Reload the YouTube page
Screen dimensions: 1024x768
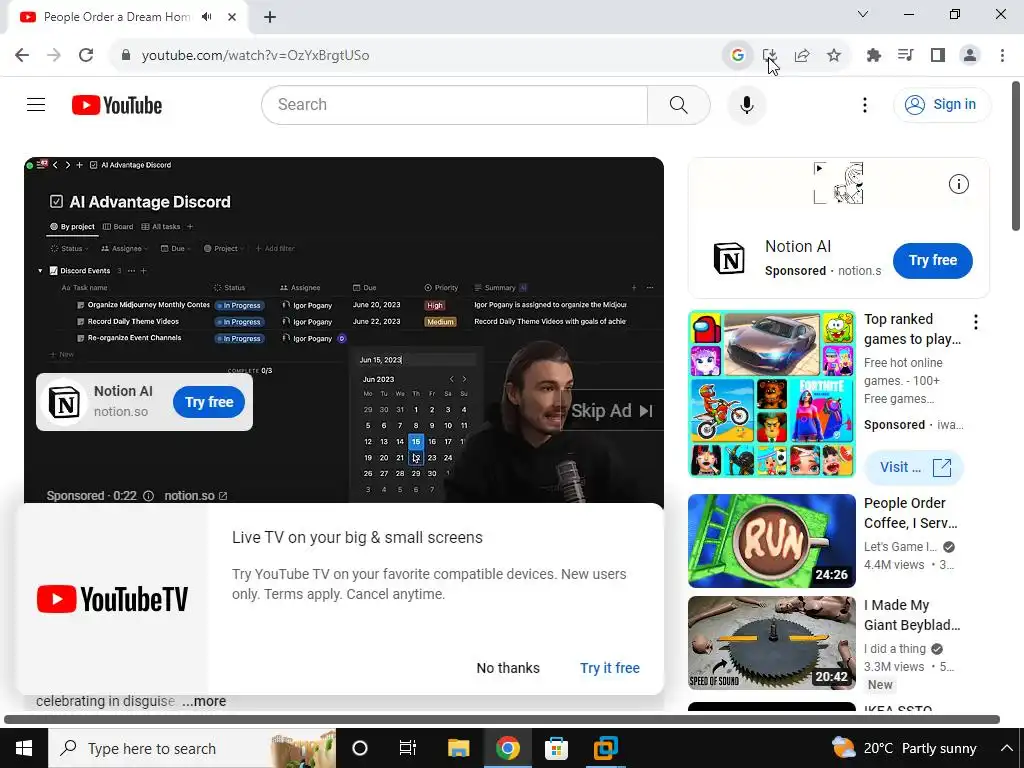(x=86, y=56)
